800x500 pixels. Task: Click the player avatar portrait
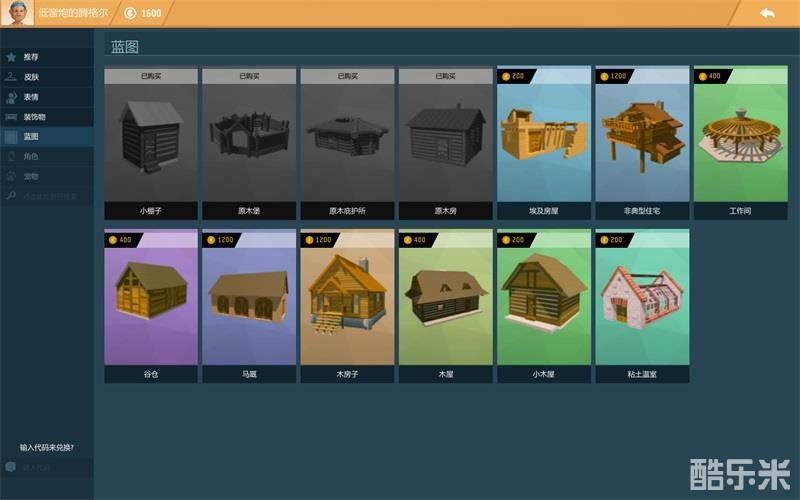[x=16, y=13]
